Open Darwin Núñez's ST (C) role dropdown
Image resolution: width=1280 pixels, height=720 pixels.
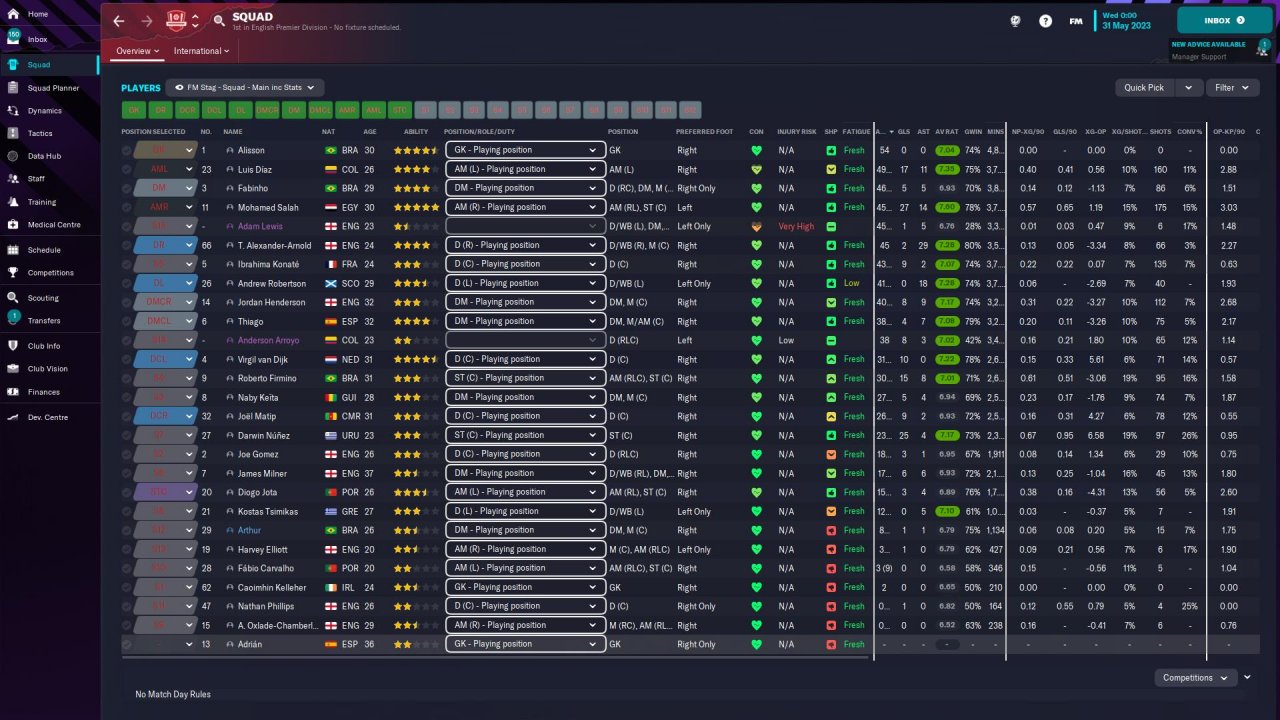(x=525, y=435)
